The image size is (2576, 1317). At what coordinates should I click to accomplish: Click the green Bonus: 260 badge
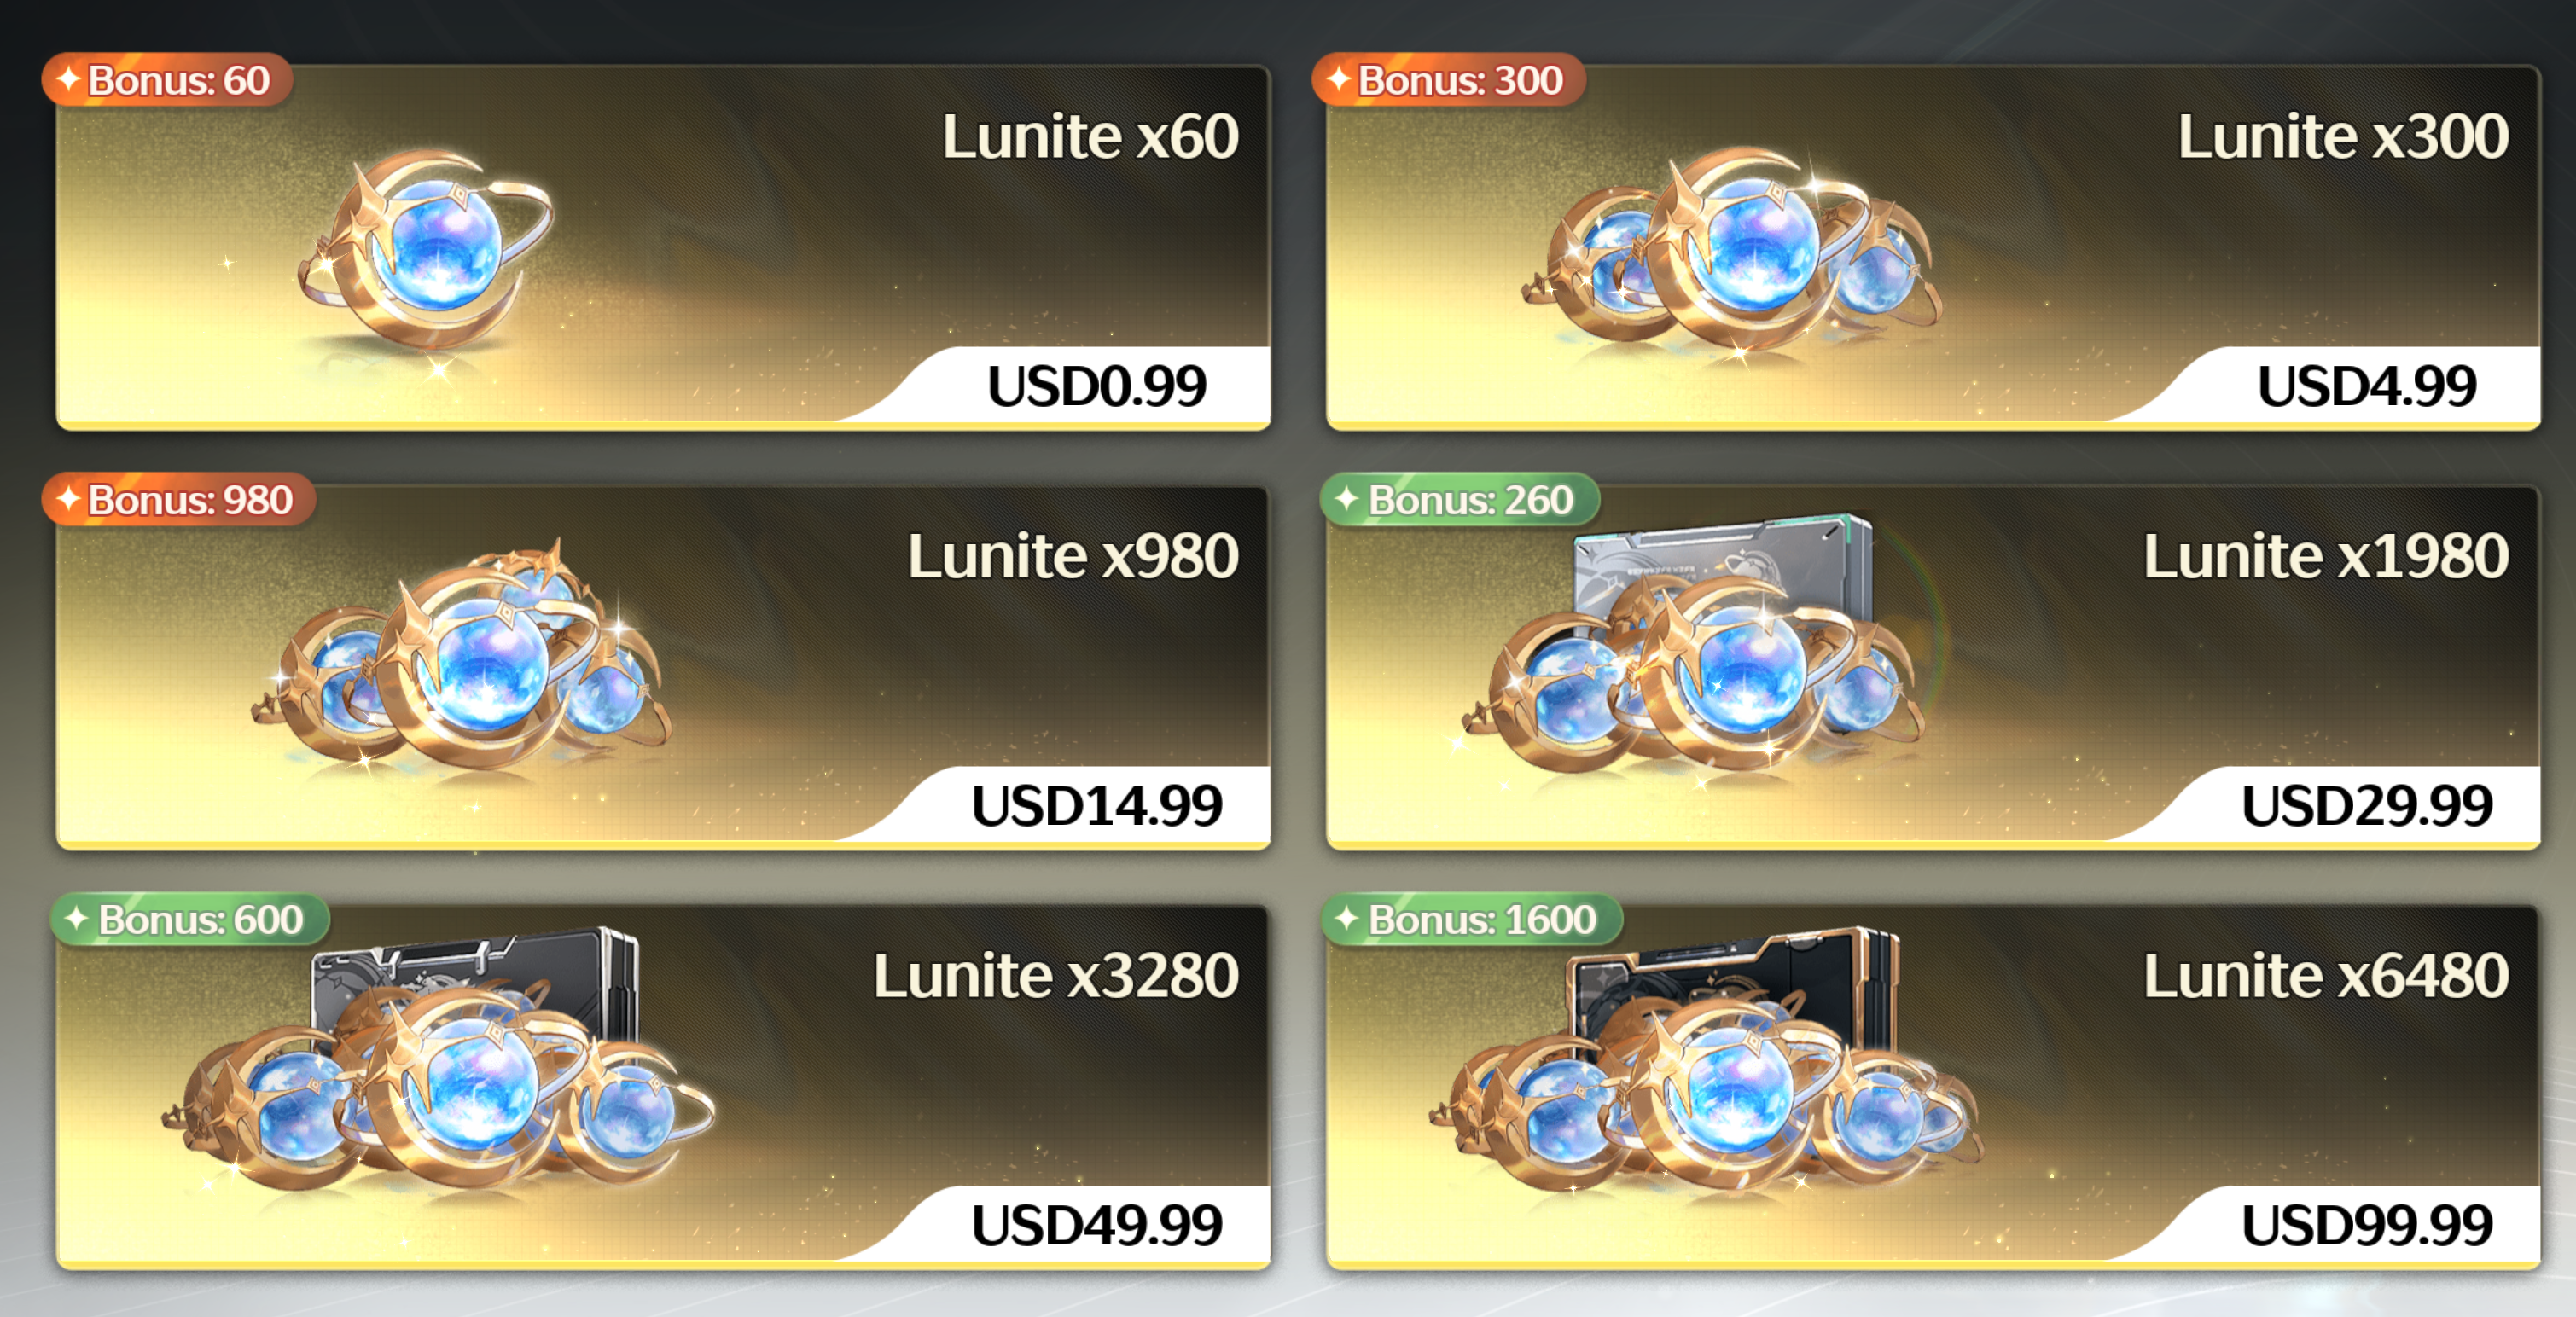(1460, 499)
